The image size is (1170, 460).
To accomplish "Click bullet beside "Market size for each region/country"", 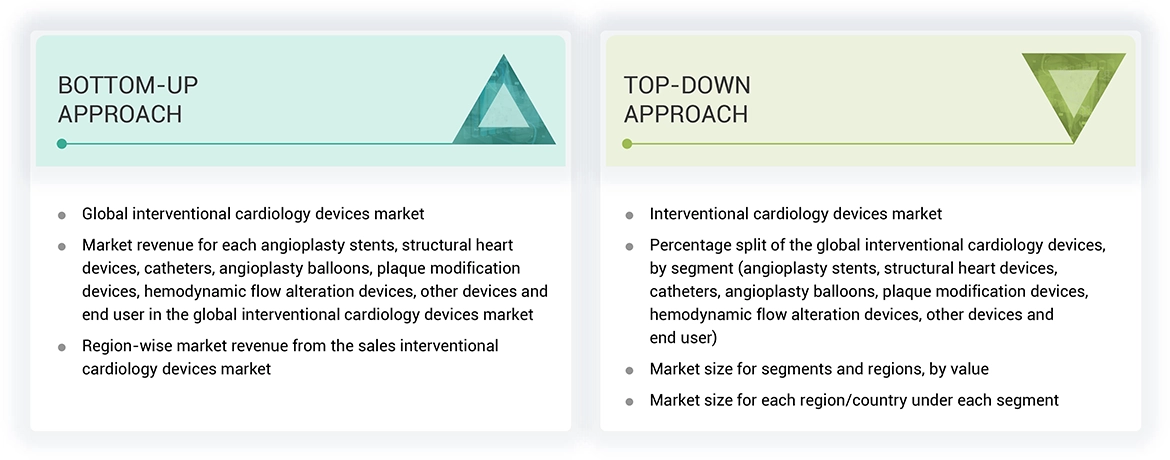I will point(629,401).
